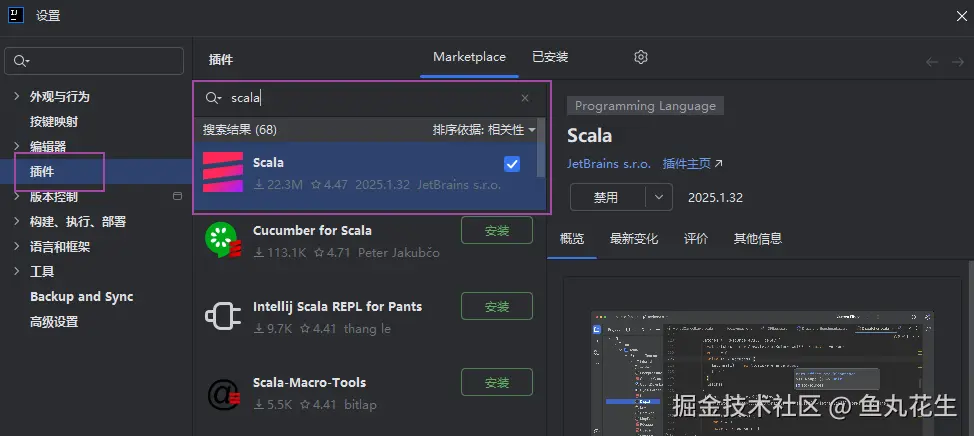Viewport: 974px width, 436px height.
Task: Select Scala-Macro-Tools plugin name
Action: (309, 383)
